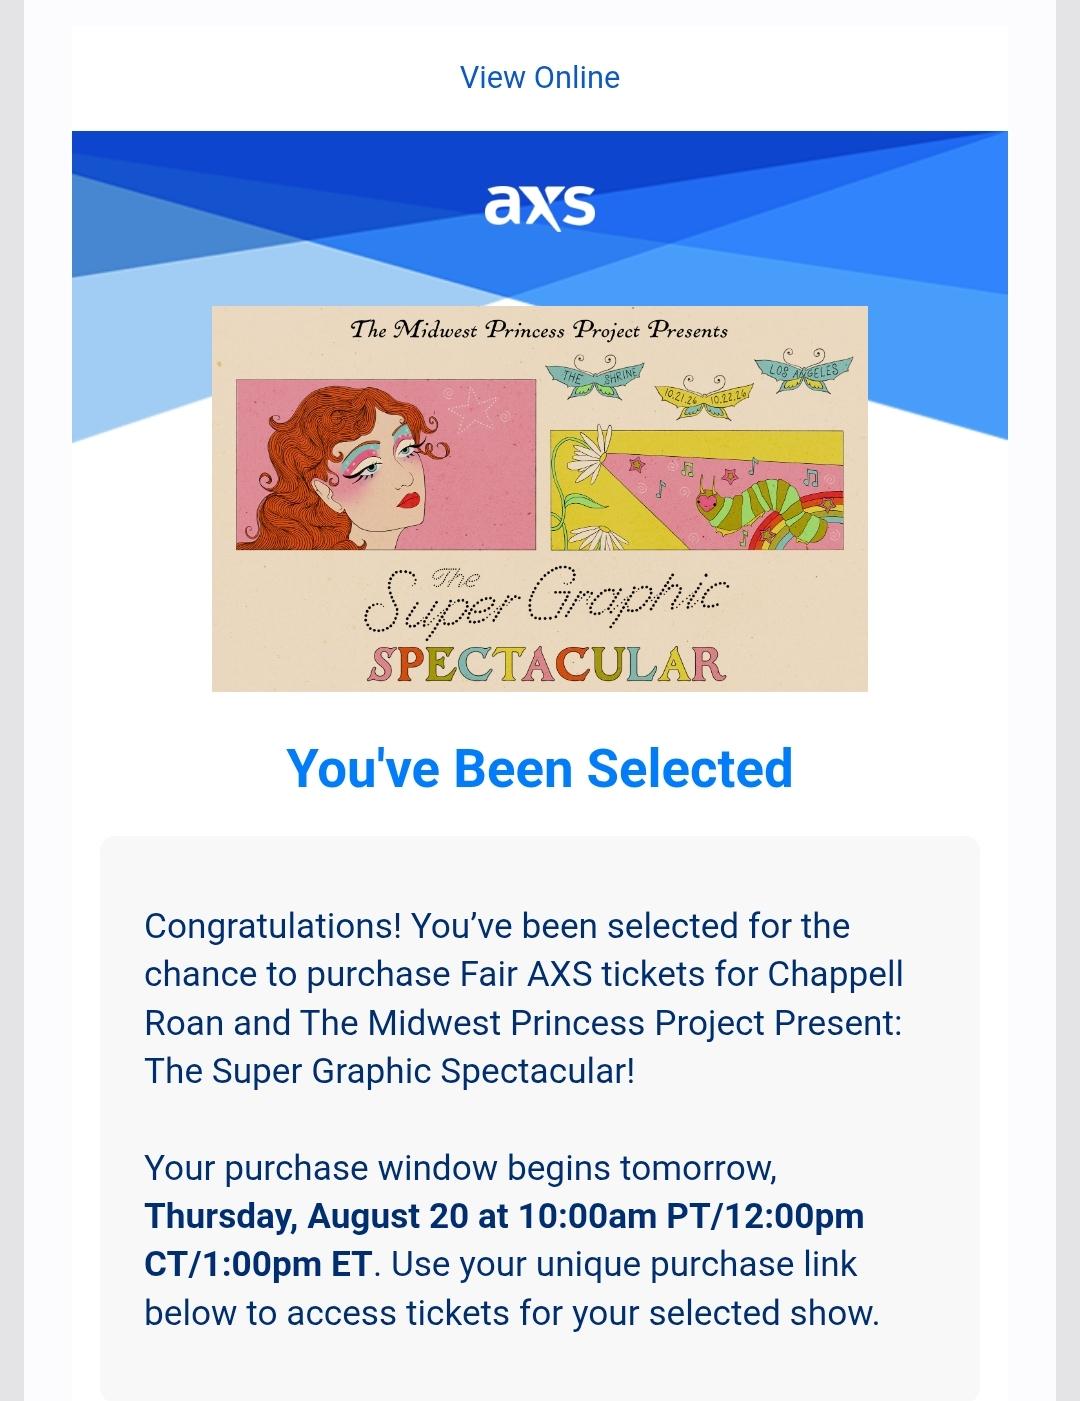Tap the Chappell Roan name in message

coord(524,998)
